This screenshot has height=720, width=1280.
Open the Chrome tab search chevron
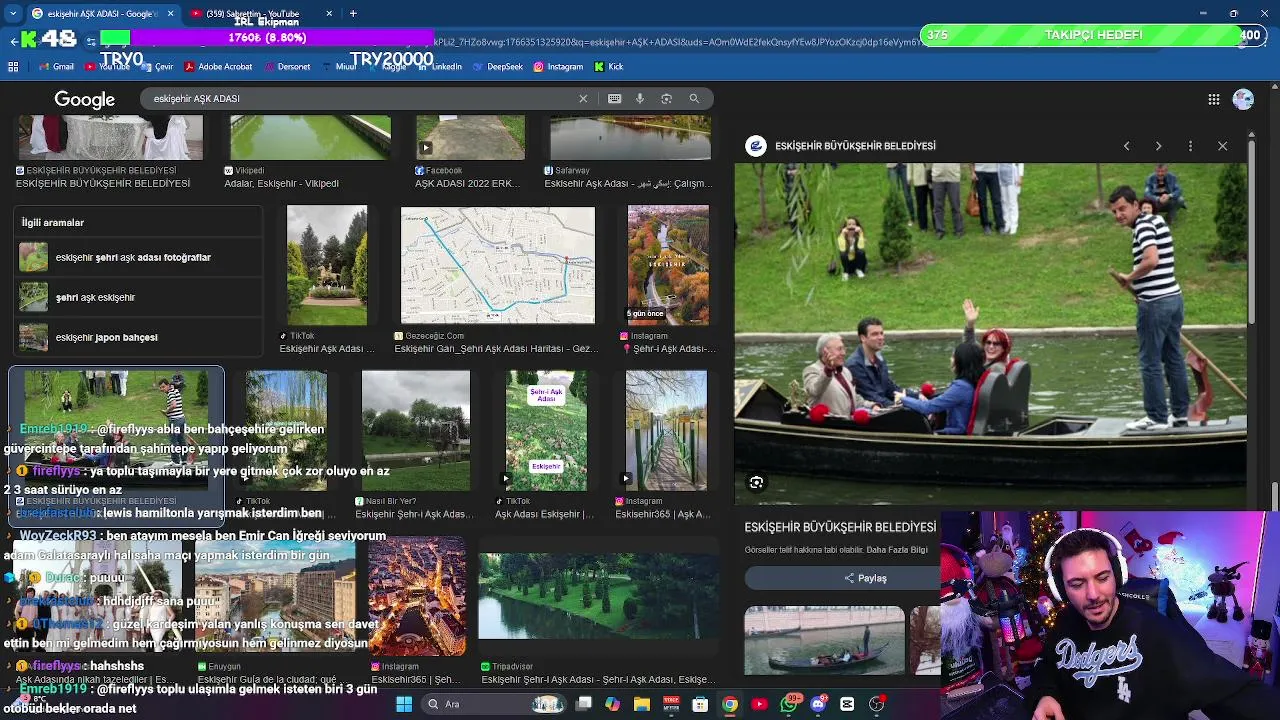(x=13, y=13)
